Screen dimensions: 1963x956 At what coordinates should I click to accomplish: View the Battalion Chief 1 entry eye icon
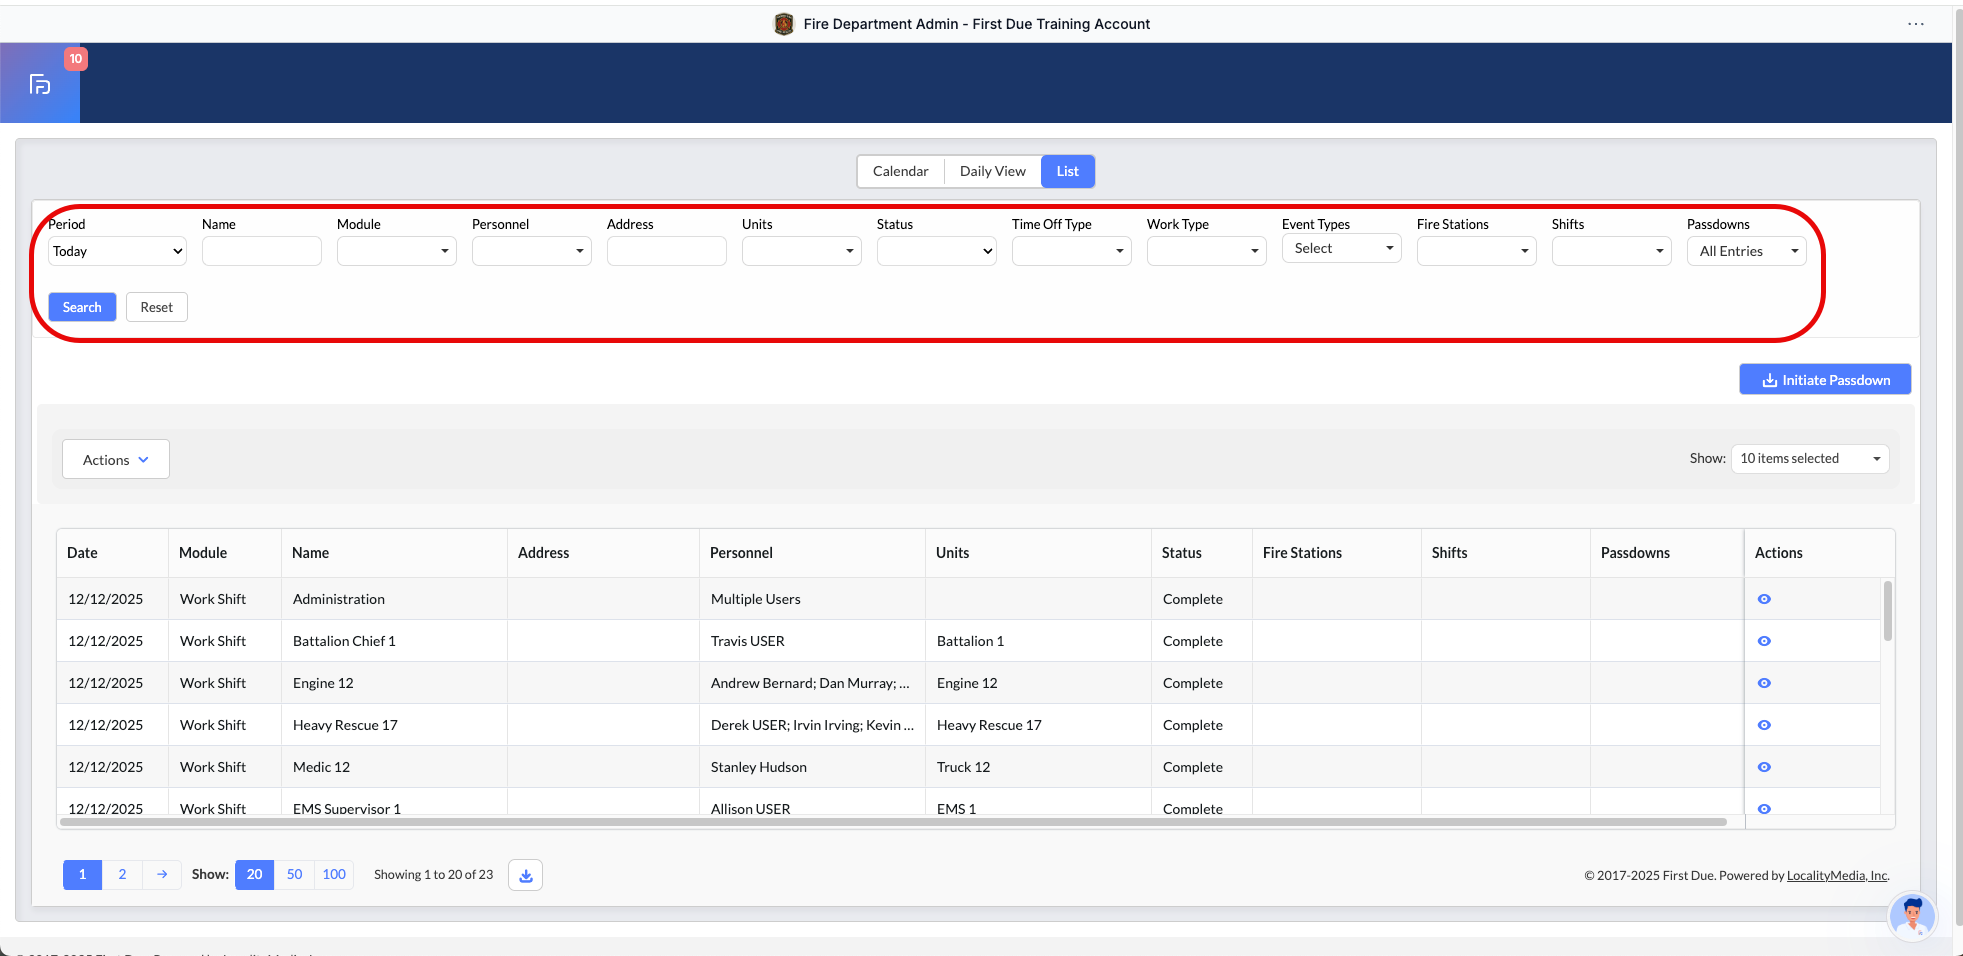(1764, 641)
